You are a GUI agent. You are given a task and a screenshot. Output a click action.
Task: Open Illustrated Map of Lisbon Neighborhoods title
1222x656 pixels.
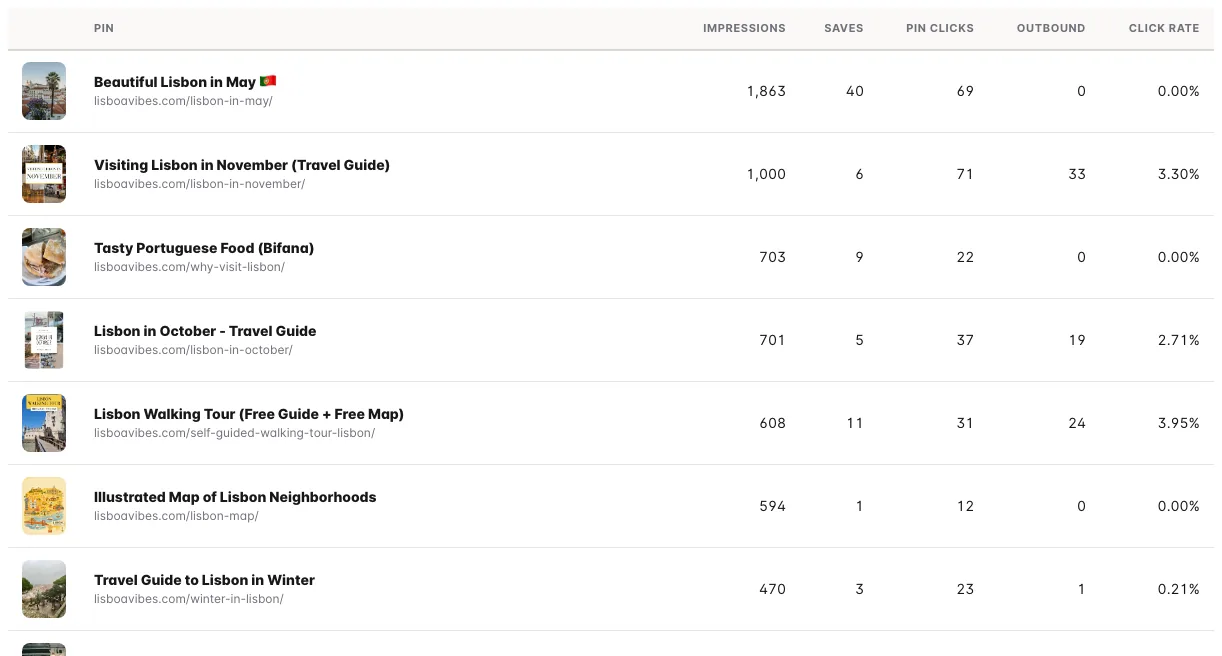click(235, 497)
